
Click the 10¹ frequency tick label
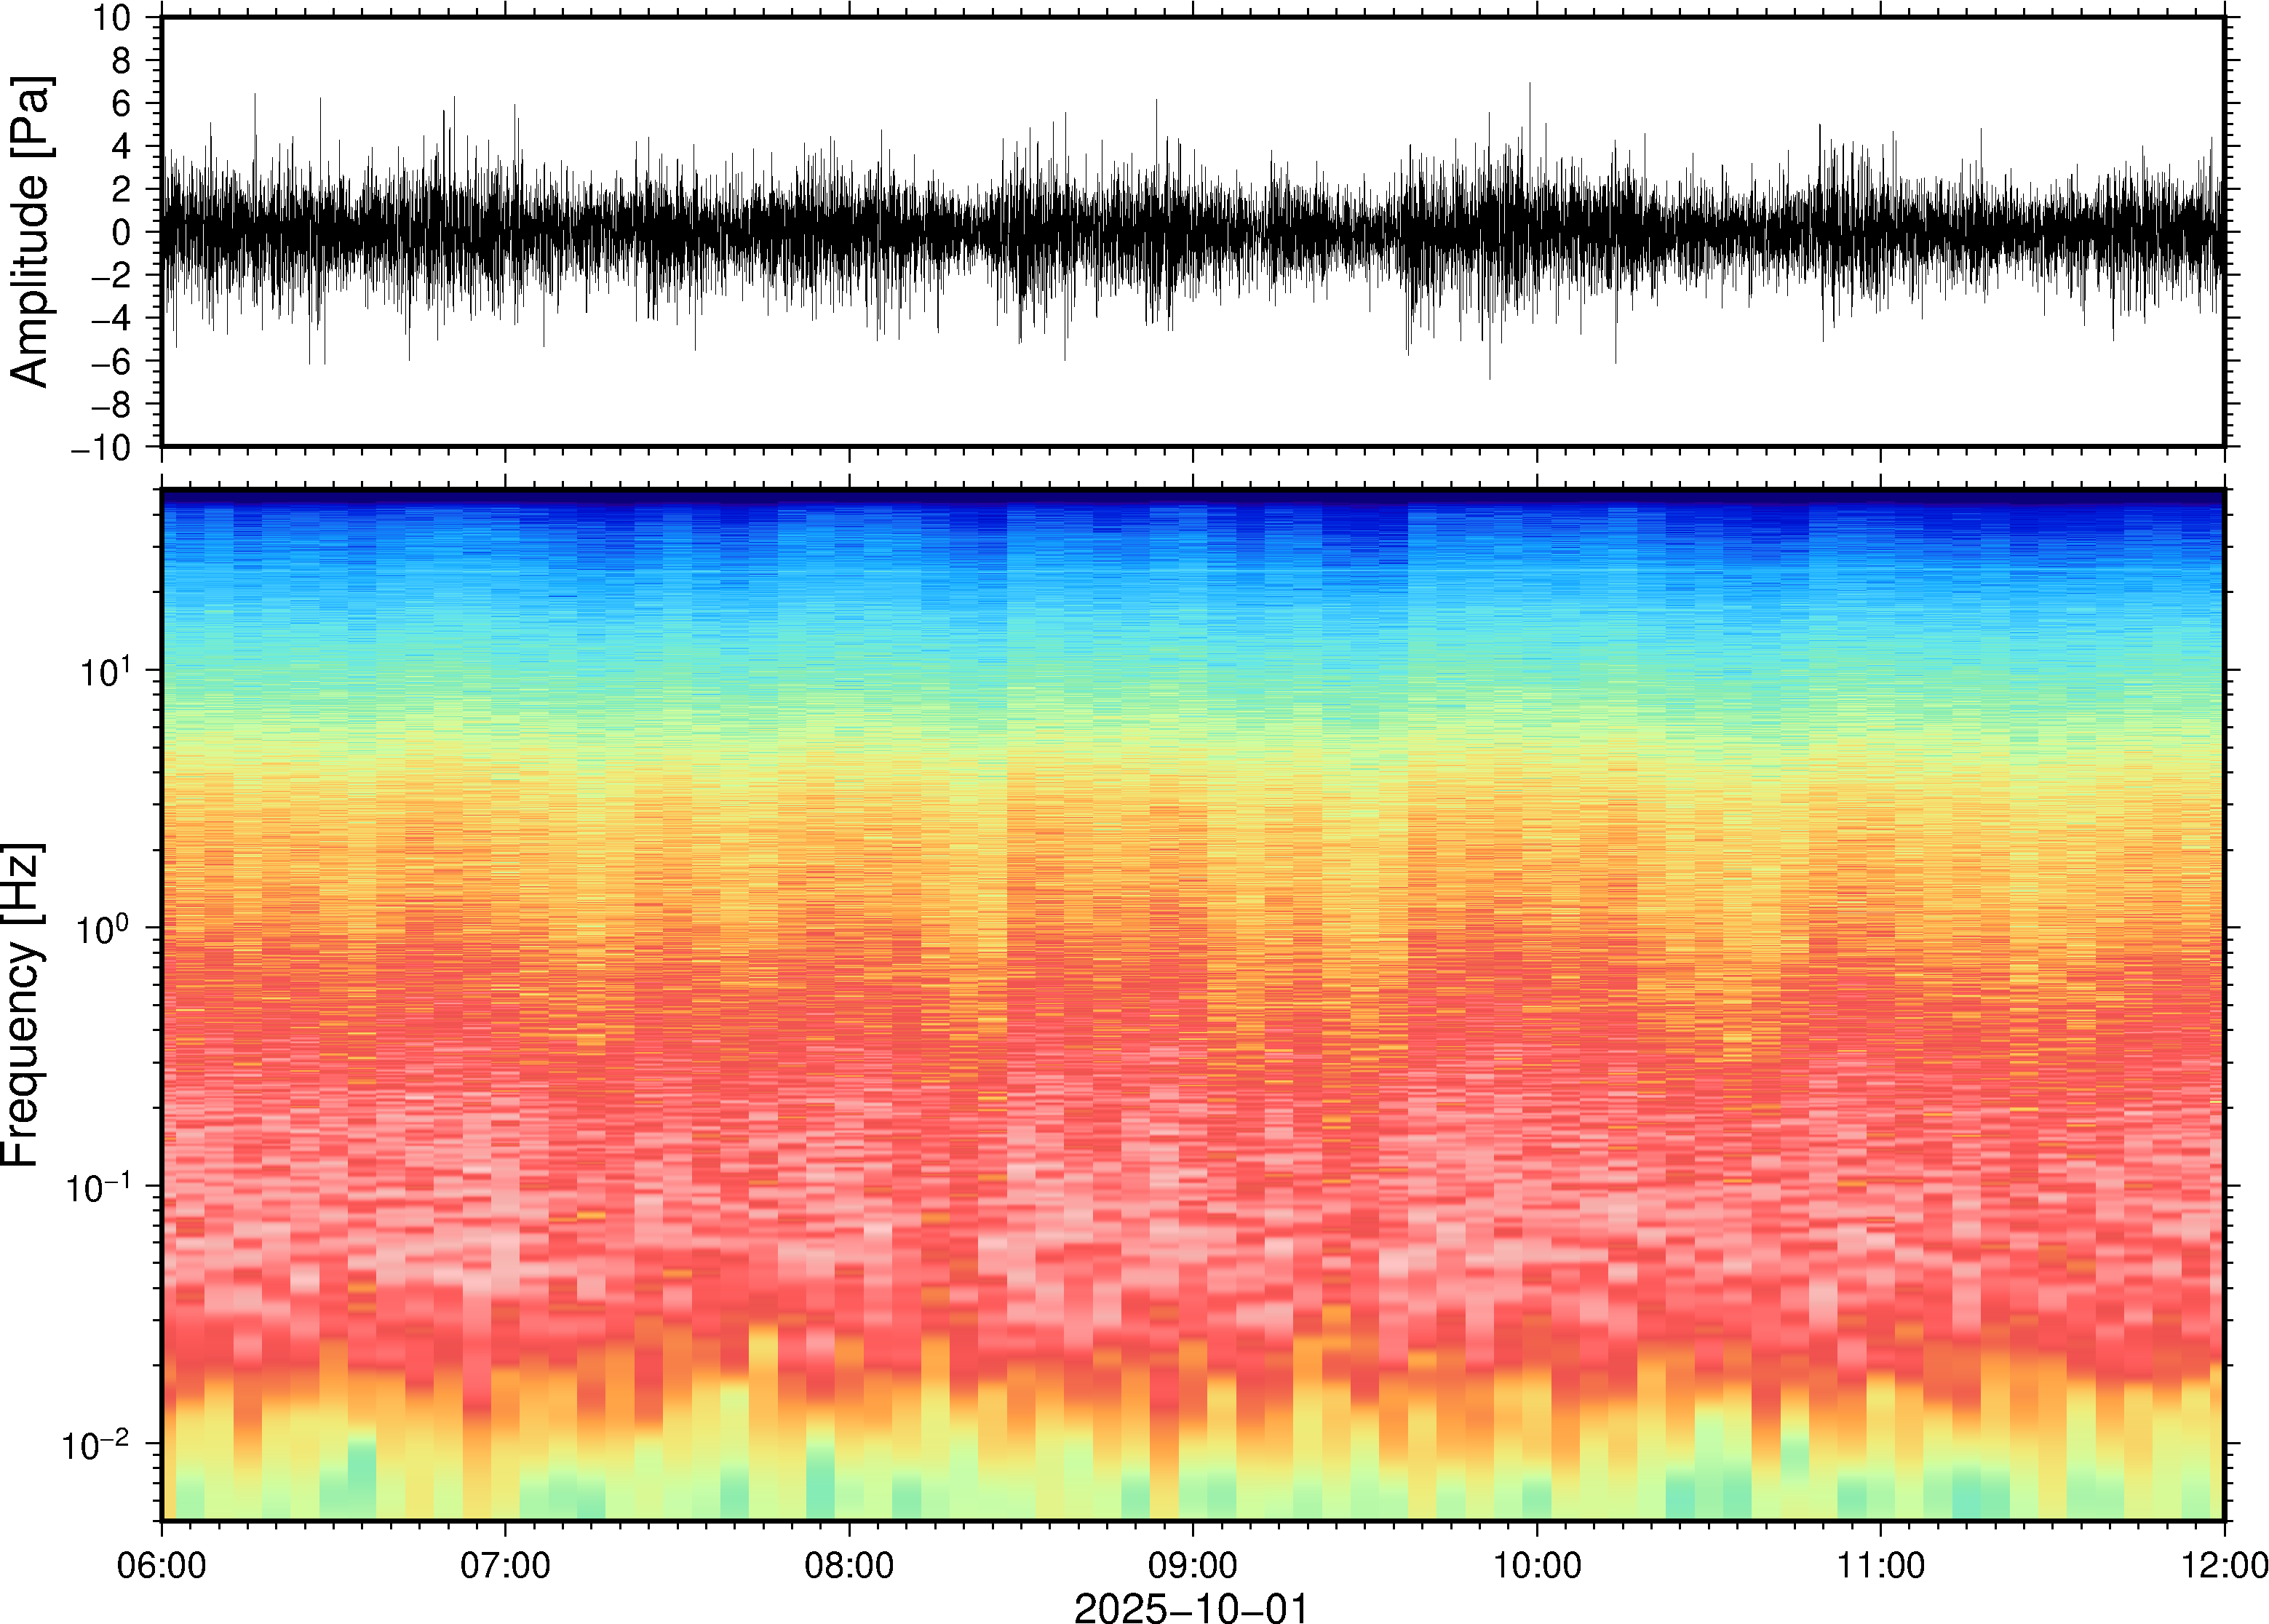[x=106, y=671]
